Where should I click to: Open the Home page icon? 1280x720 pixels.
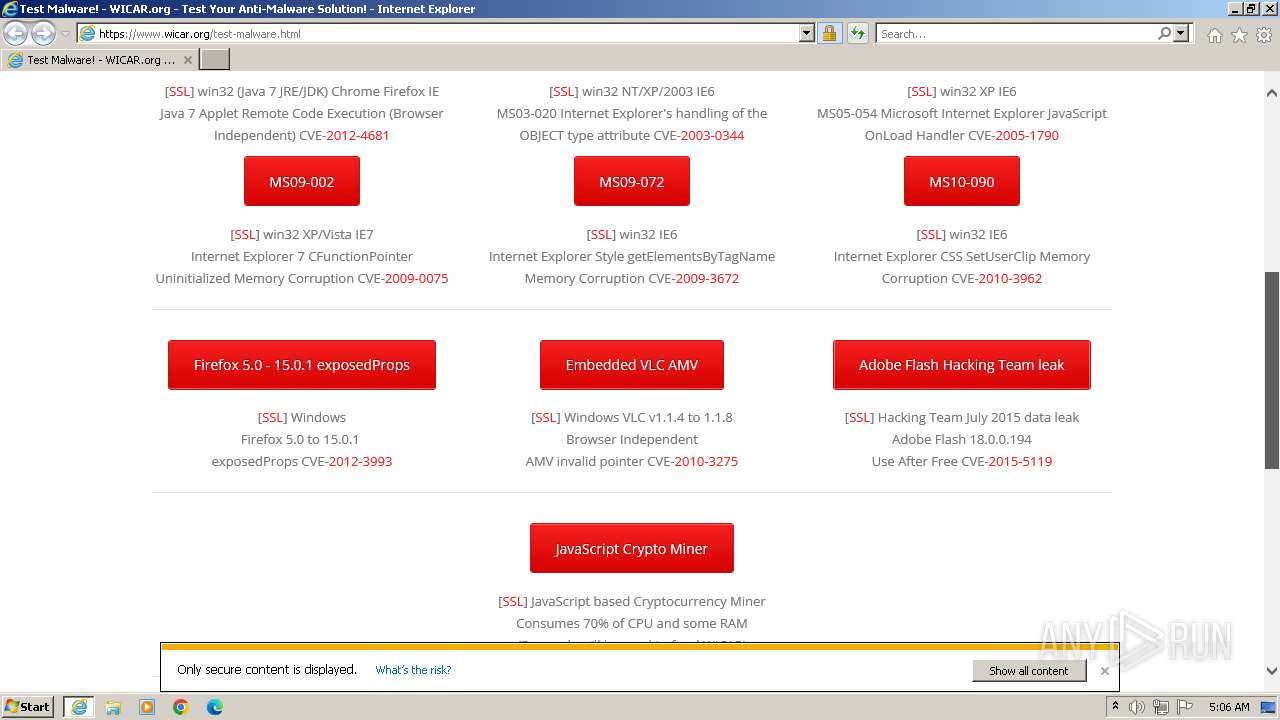click(1214, 35)
